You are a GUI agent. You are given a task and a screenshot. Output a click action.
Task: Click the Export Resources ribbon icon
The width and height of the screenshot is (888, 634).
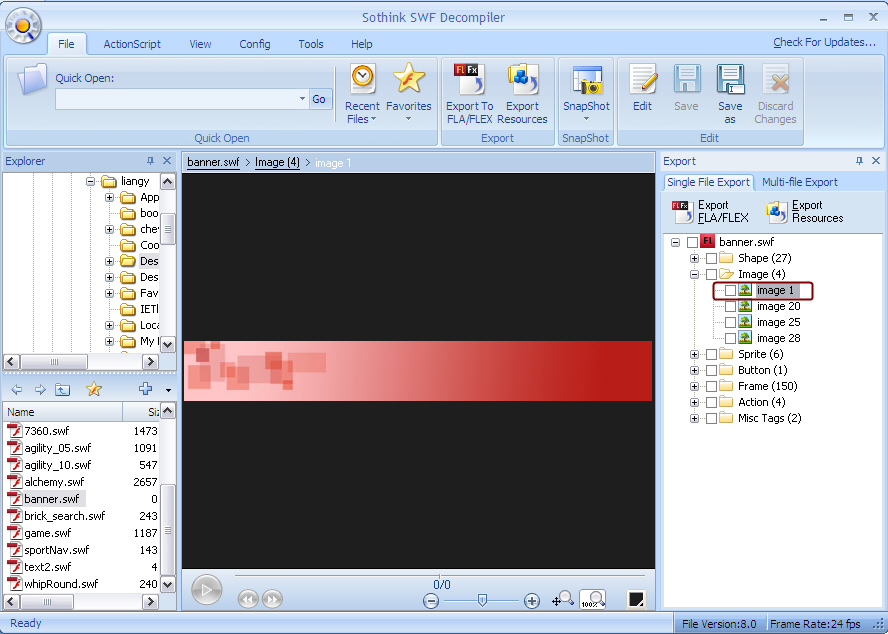(522, 80)
